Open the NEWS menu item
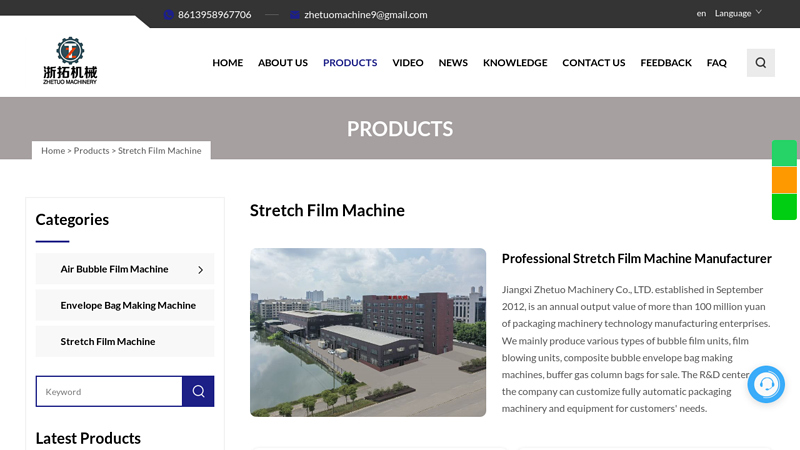 point(453,63)
